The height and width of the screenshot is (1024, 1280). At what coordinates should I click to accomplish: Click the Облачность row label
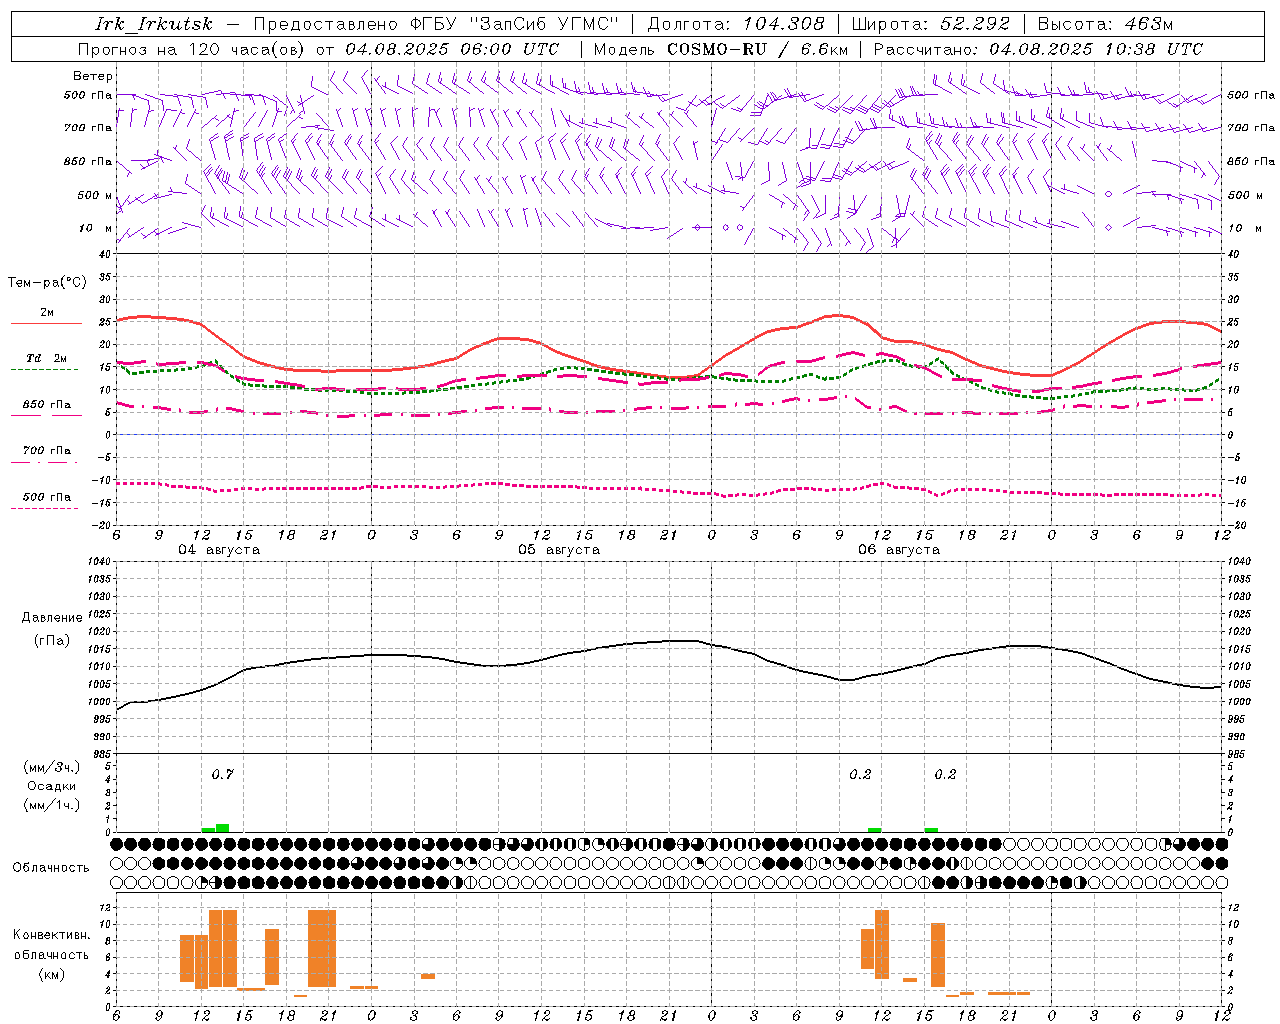[x=51, y=867]
